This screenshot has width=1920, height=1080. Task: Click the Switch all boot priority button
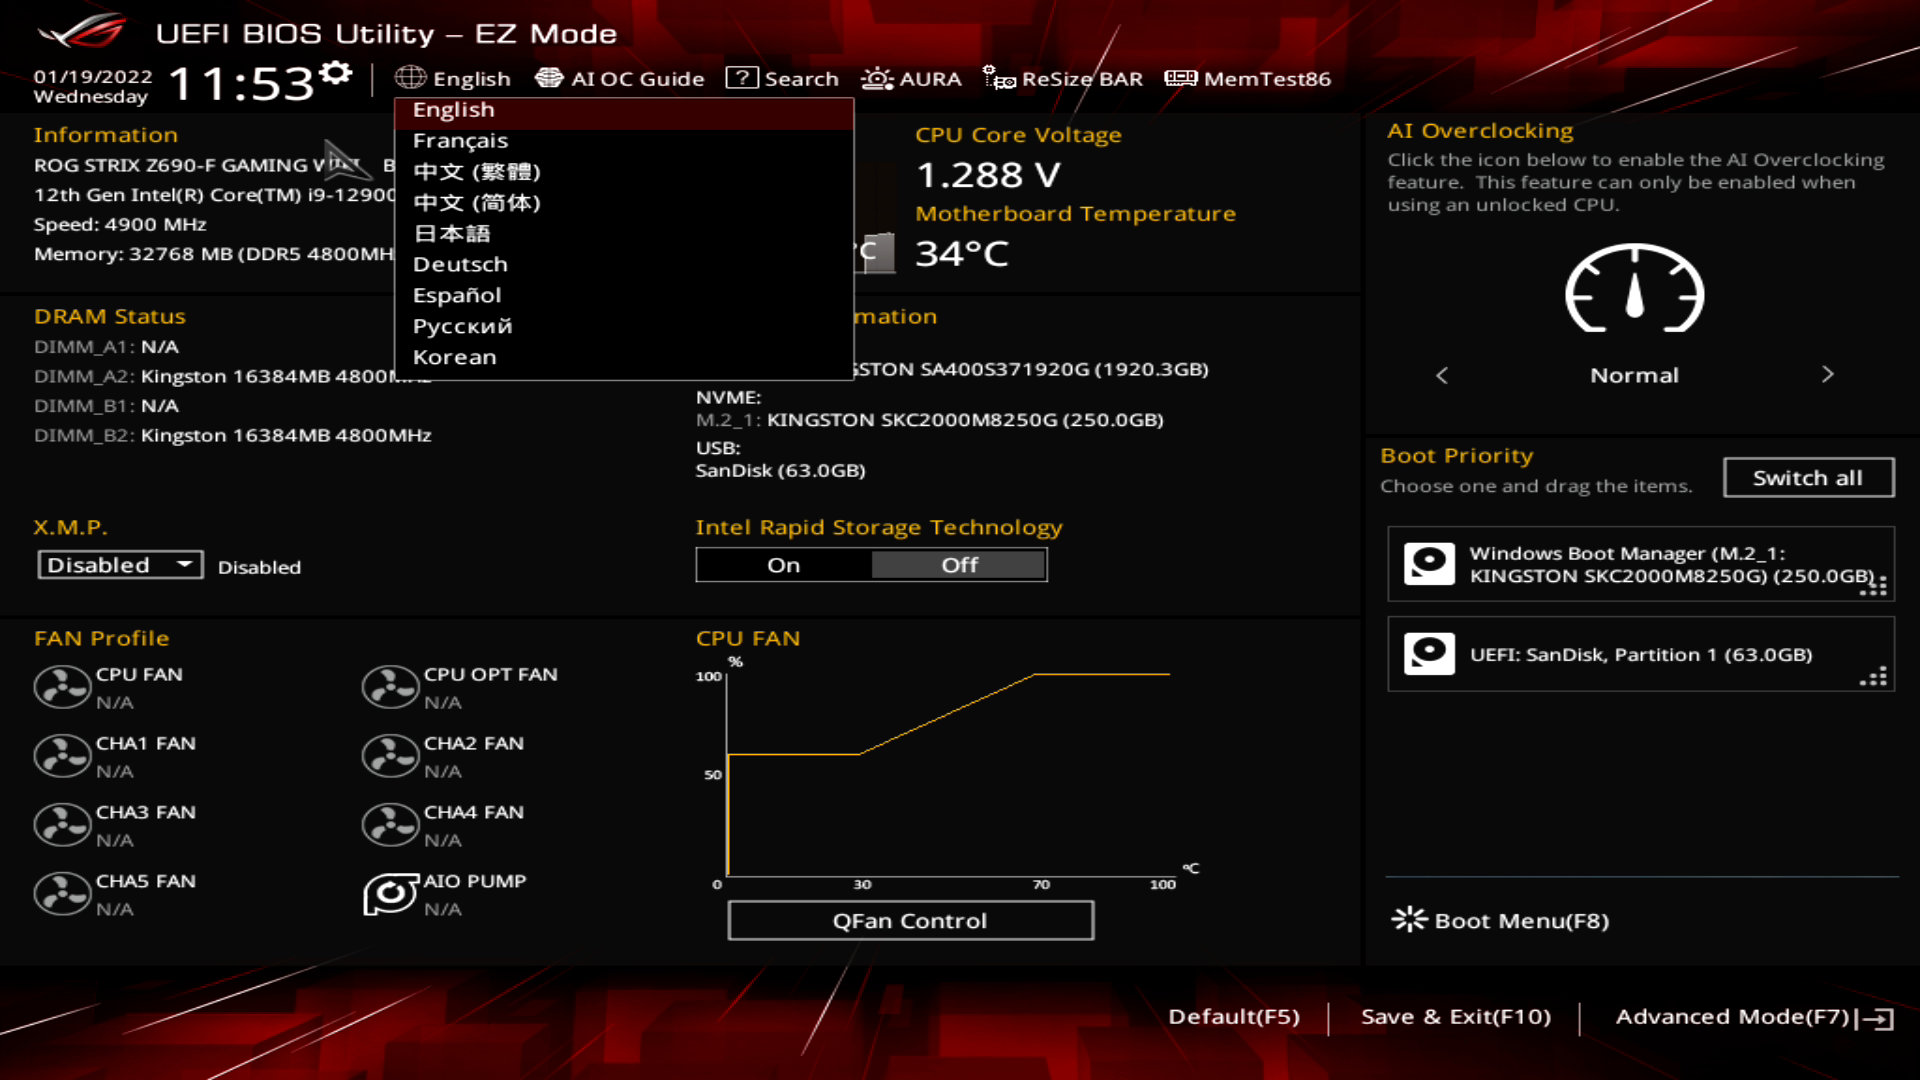tap(1808, 477)
